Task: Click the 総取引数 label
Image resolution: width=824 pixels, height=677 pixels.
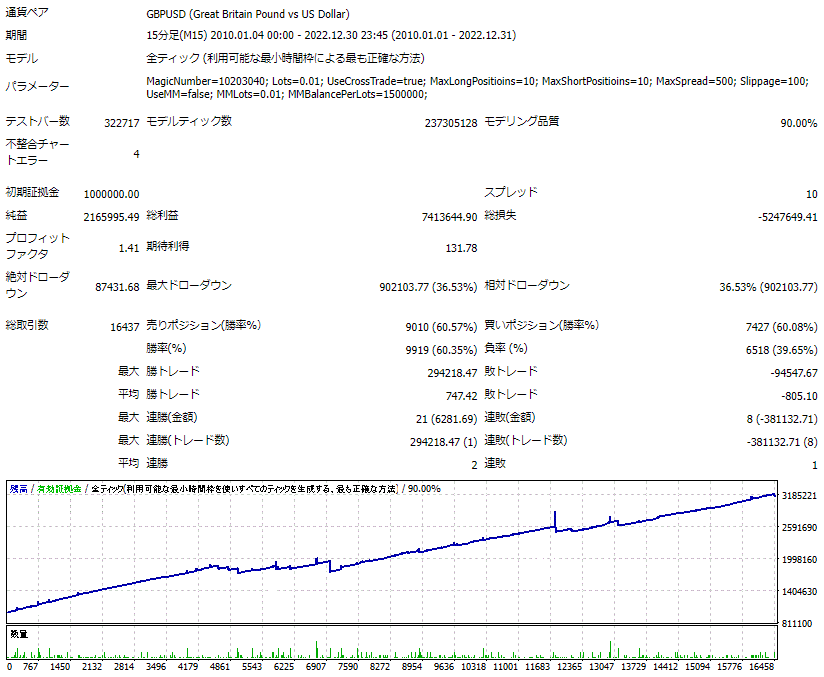Action: point(27,325)
